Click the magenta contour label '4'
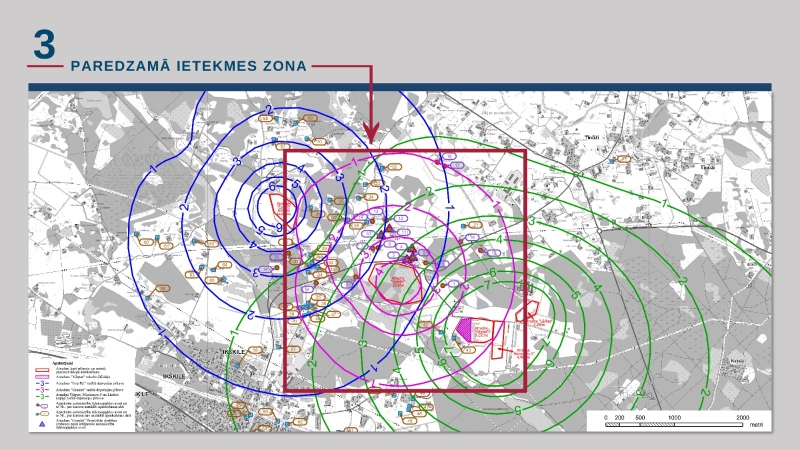 click(x=378, y=272)
